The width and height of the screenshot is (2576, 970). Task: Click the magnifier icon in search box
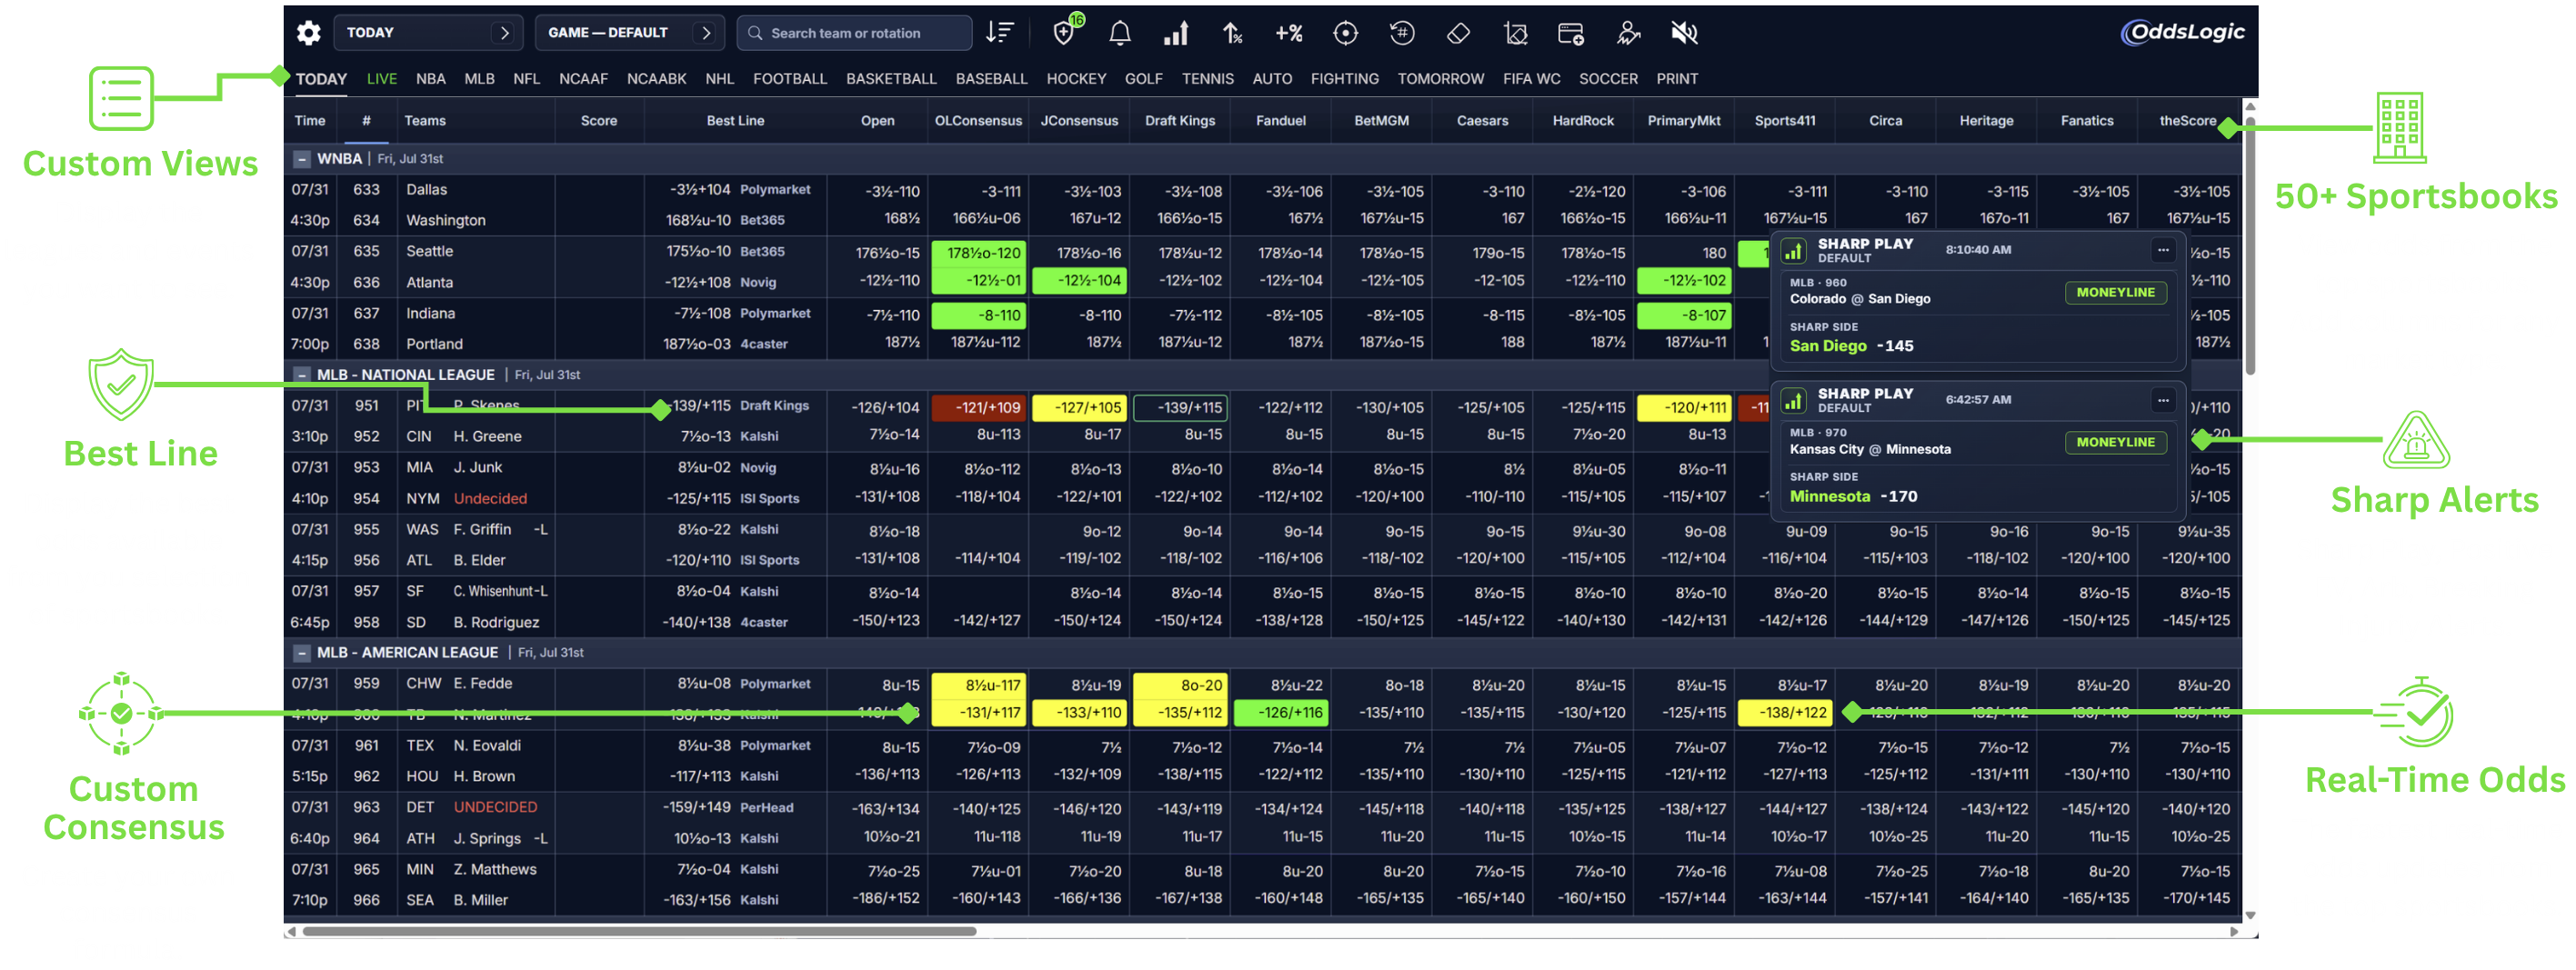[x=755, y=33]
